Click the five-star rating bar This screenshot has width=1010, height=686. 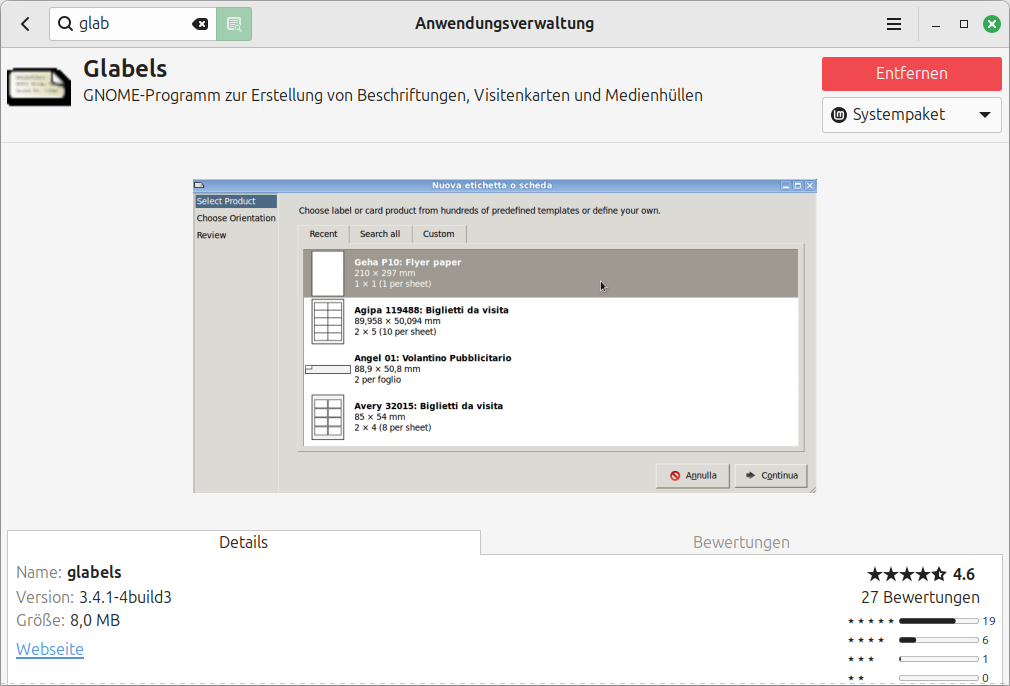point(938,621)
